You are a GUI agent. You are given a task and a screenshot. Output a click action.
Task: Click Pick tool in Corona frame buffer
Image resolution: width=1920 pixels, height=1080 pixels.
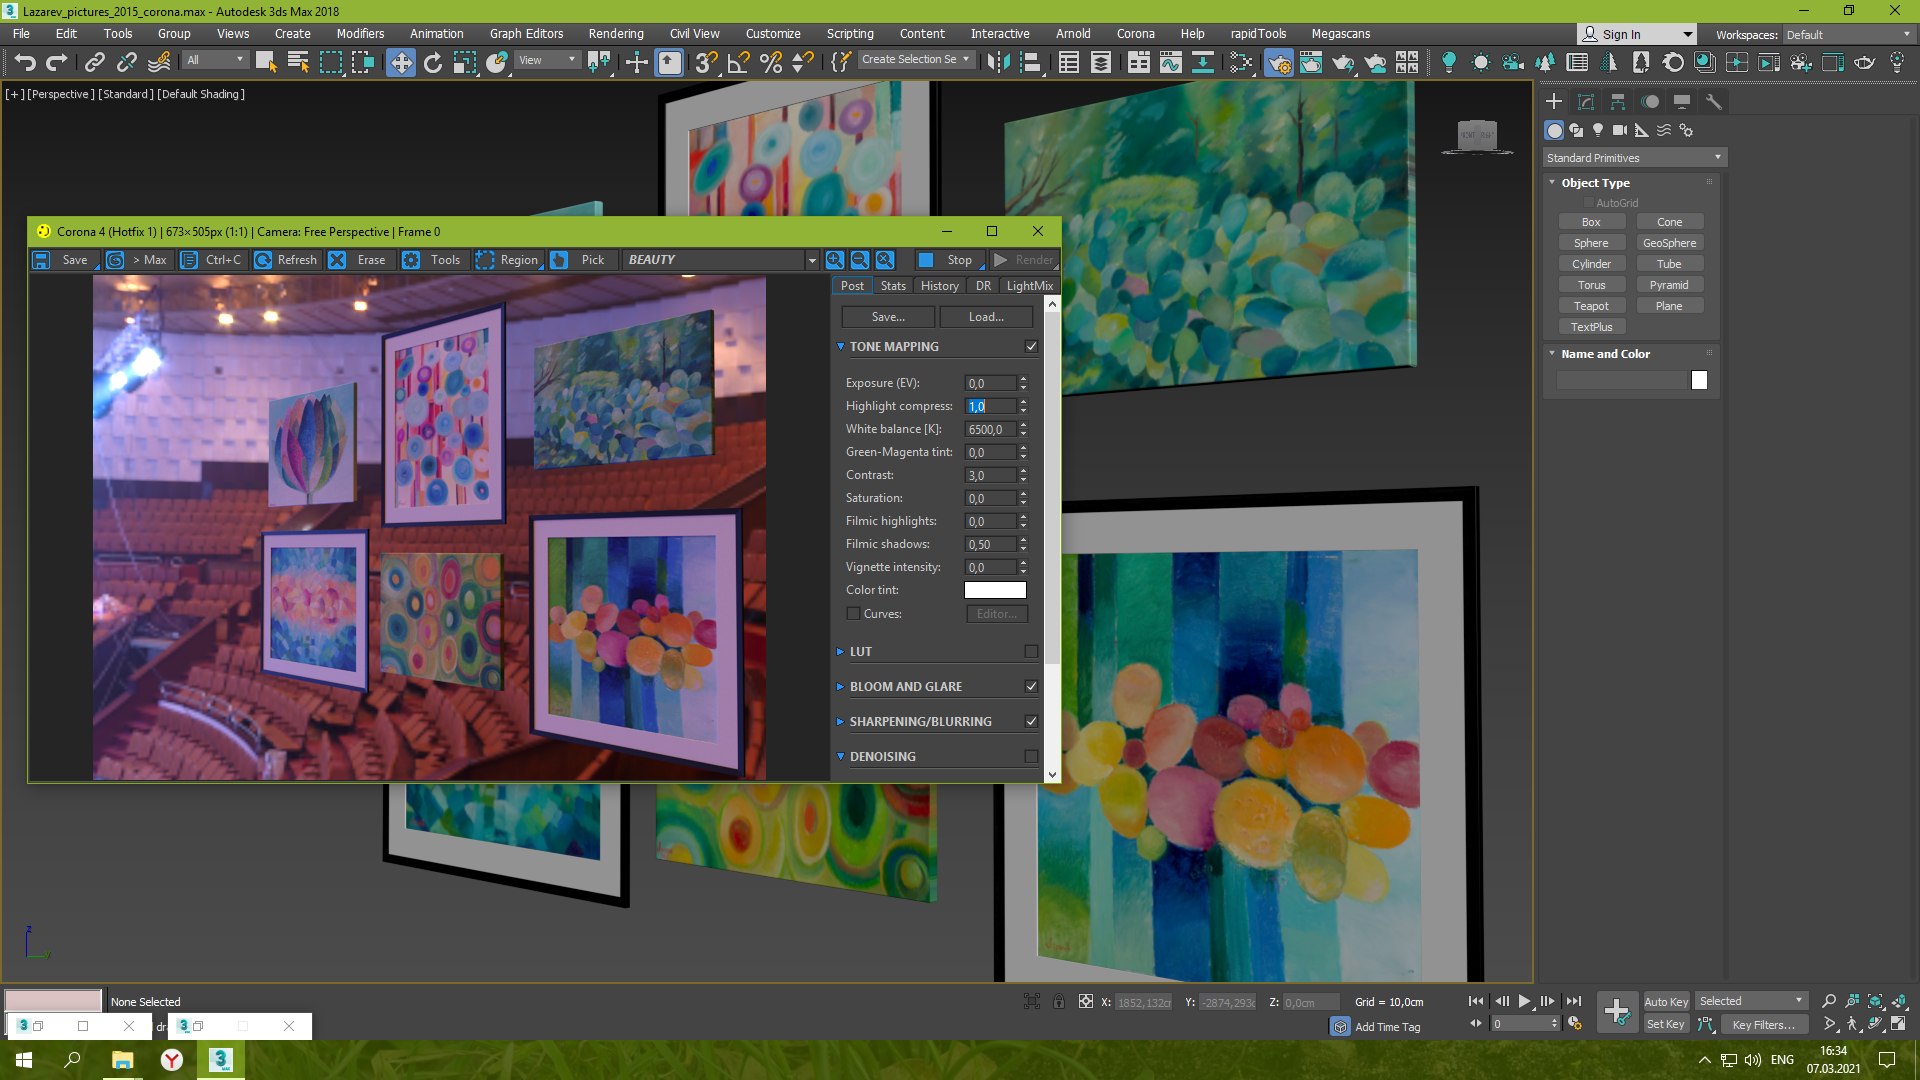click(x=580, y=260)
